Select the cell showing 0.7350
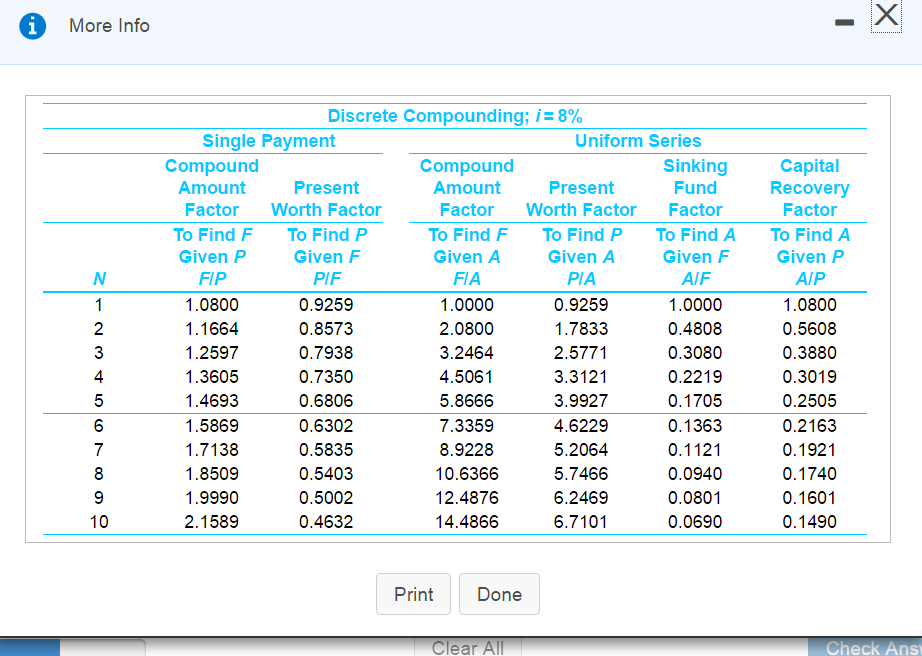922x656 pixels. tap(326, 377)
